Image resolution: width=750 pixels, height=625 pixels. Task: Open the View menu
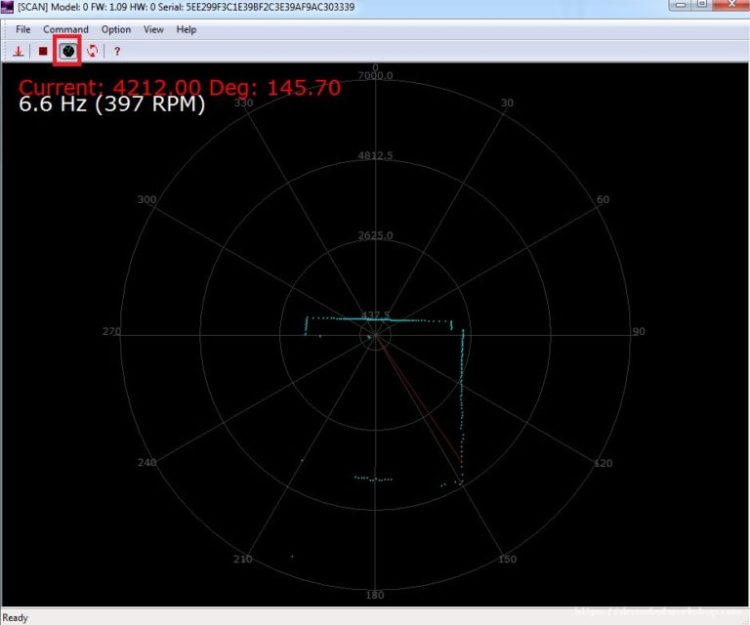tap(154, 30)
